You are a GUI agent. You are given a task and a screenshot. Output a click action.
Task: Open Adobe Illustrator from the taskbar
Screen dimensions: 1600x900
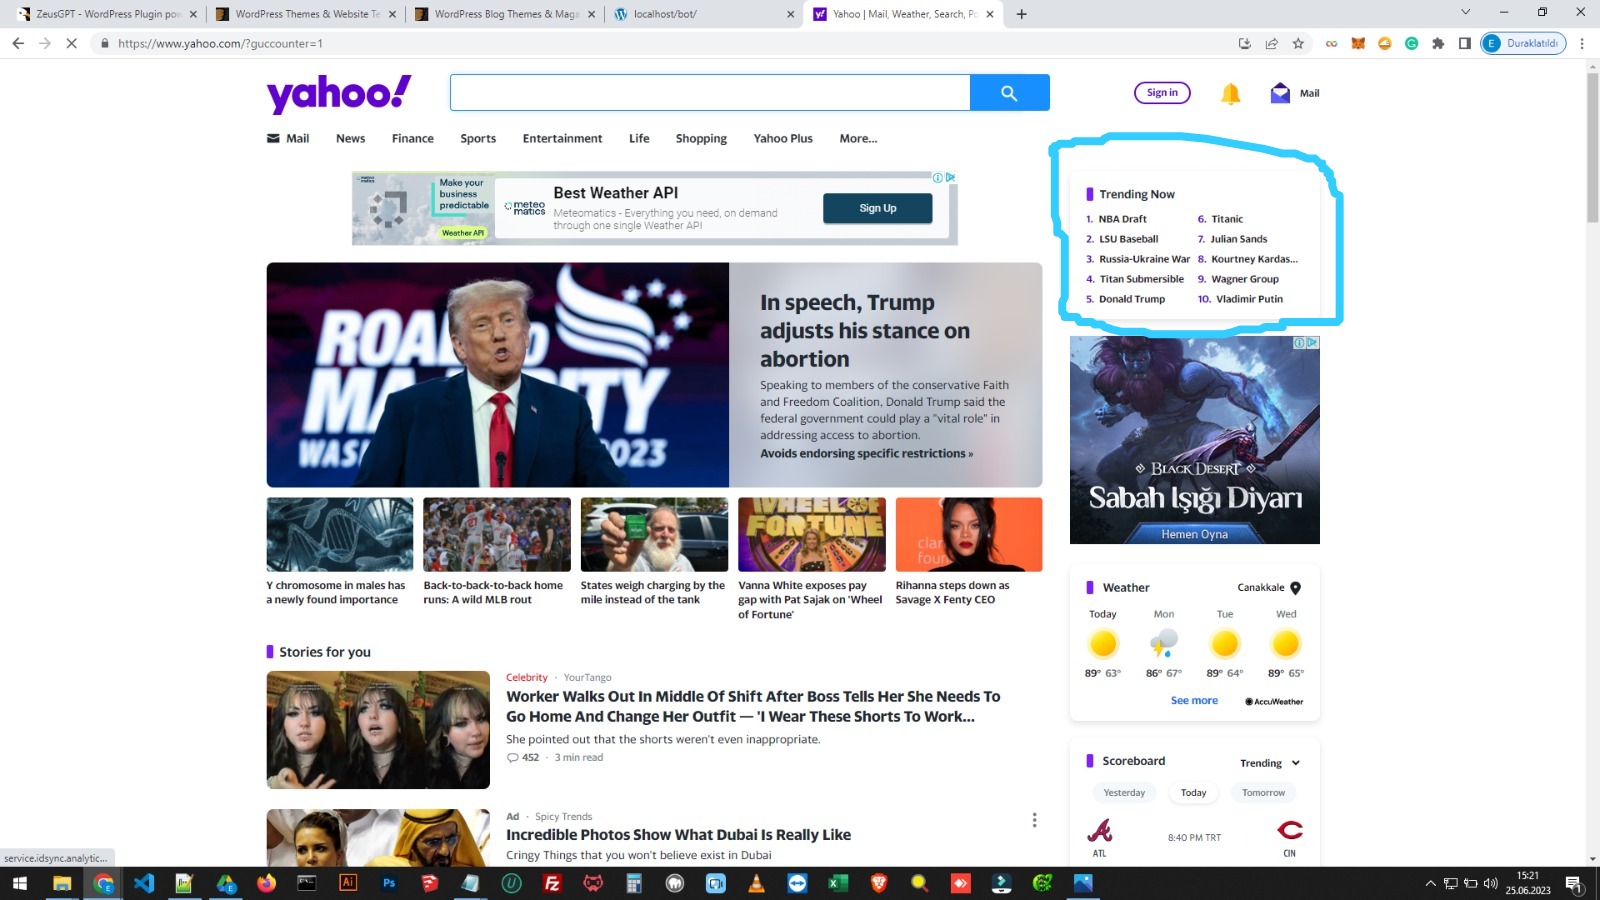pyautogui.click(x=348, y=883)
